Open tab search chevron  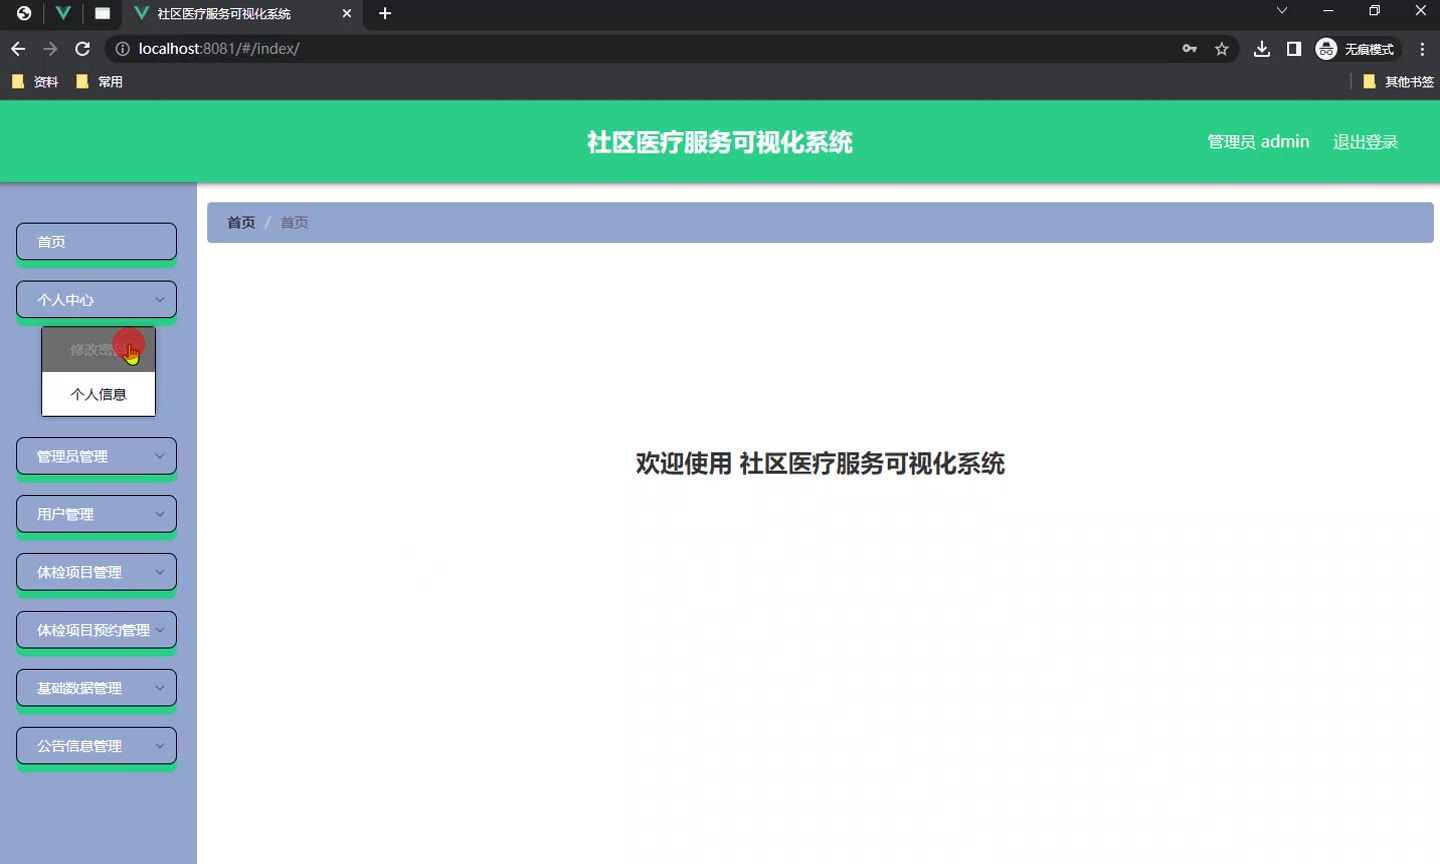[x=1282, y=11]
